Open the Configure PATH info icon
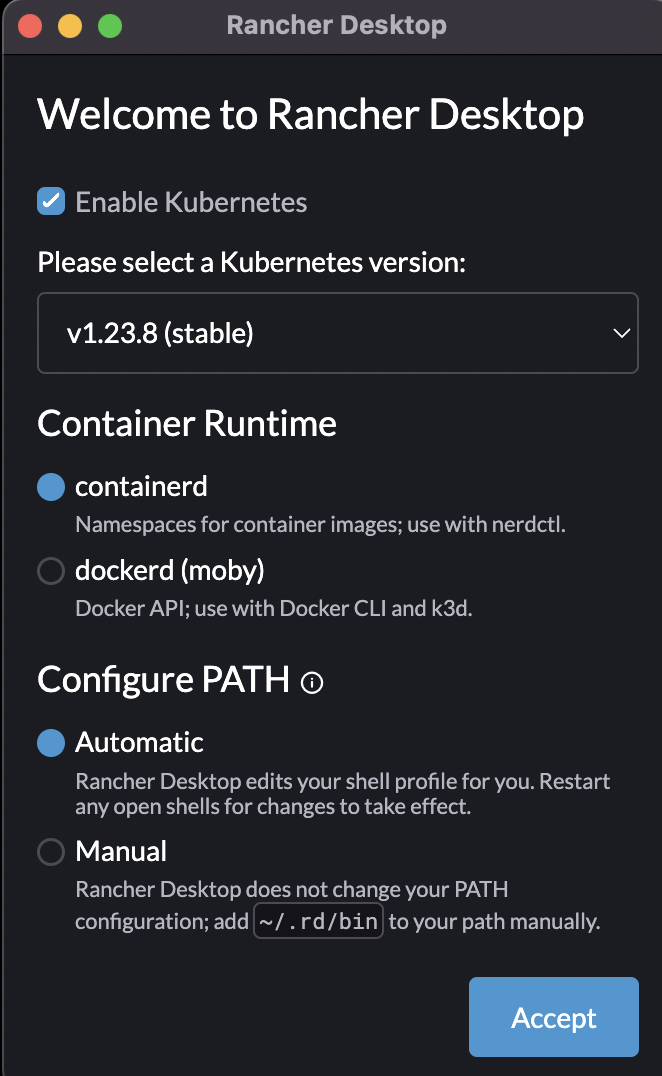Image resolution: width=662 pixels, height=1076 pixels. 312,683
